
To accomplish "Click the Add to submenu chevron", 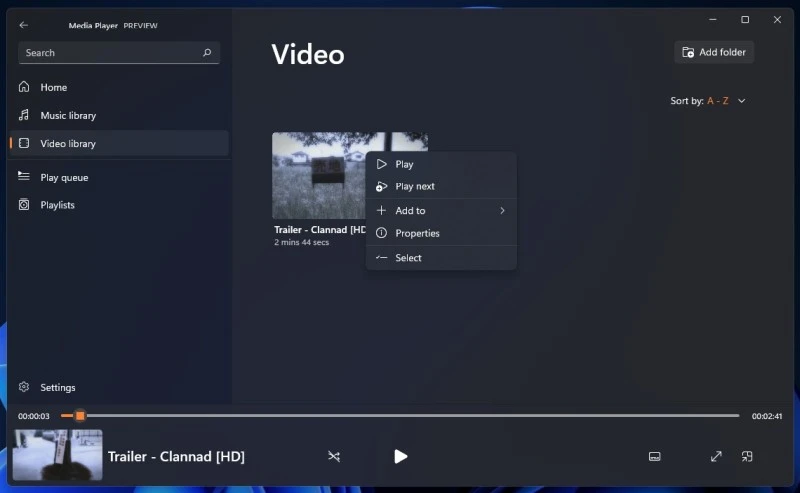I will click(x=503, y=210).
